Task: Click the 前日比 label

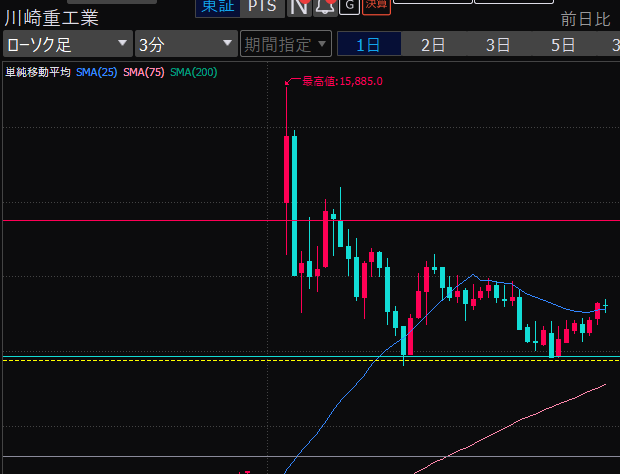Action: [x=585, y=18]
